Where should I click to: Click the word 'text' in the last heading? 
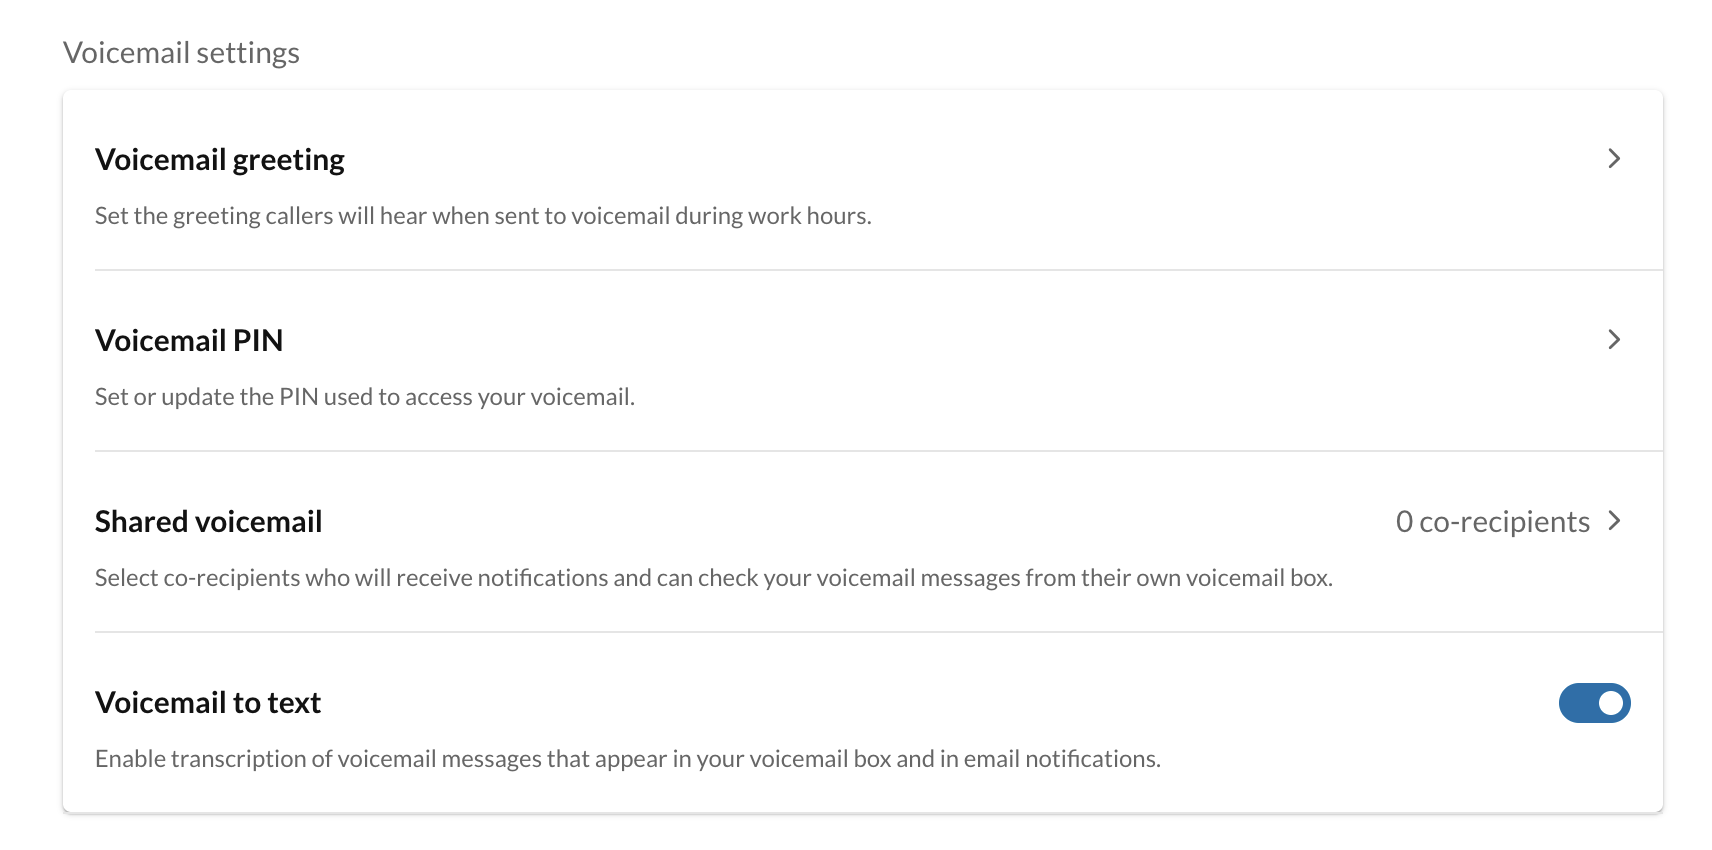294,703
